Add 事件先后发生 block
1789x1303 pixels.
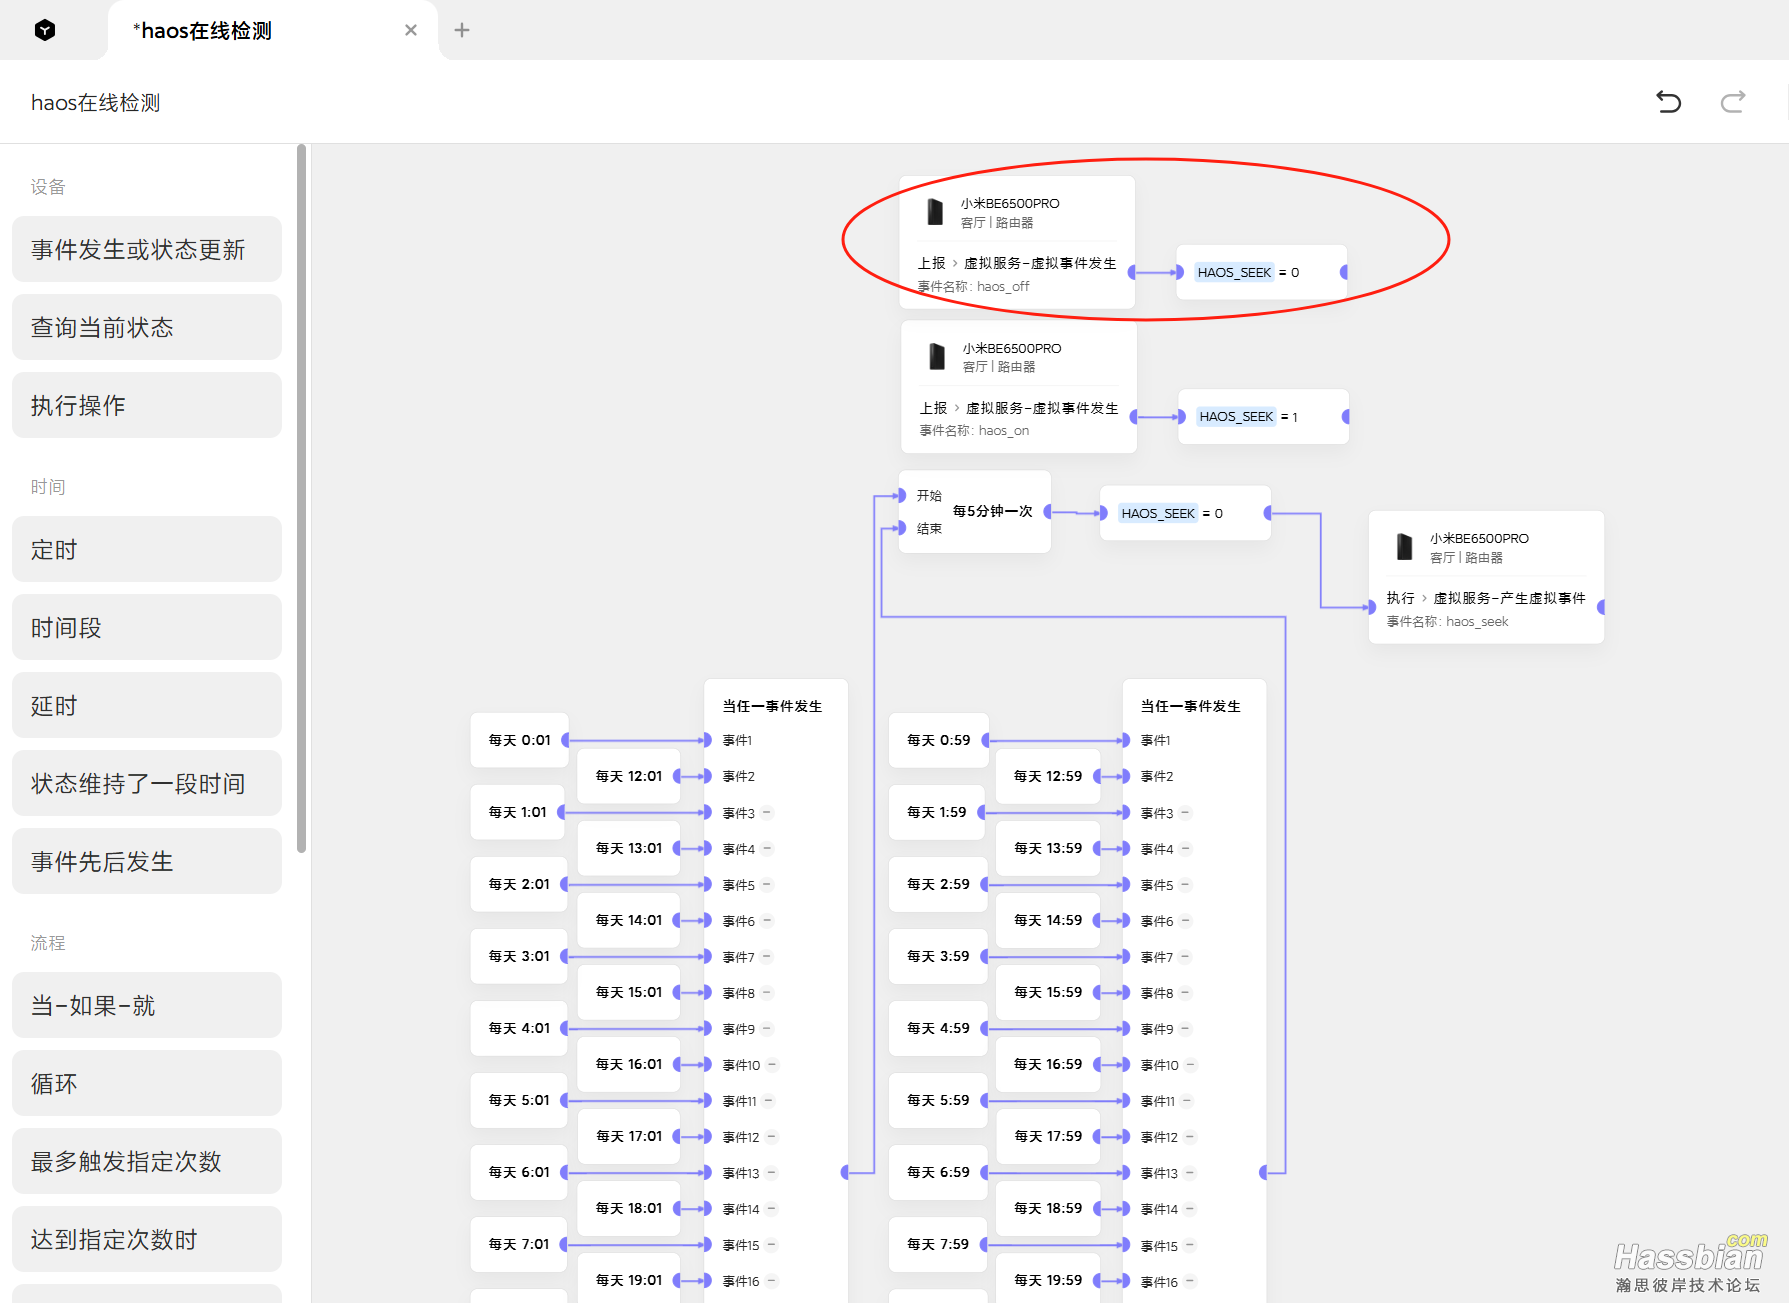[147, 861]
